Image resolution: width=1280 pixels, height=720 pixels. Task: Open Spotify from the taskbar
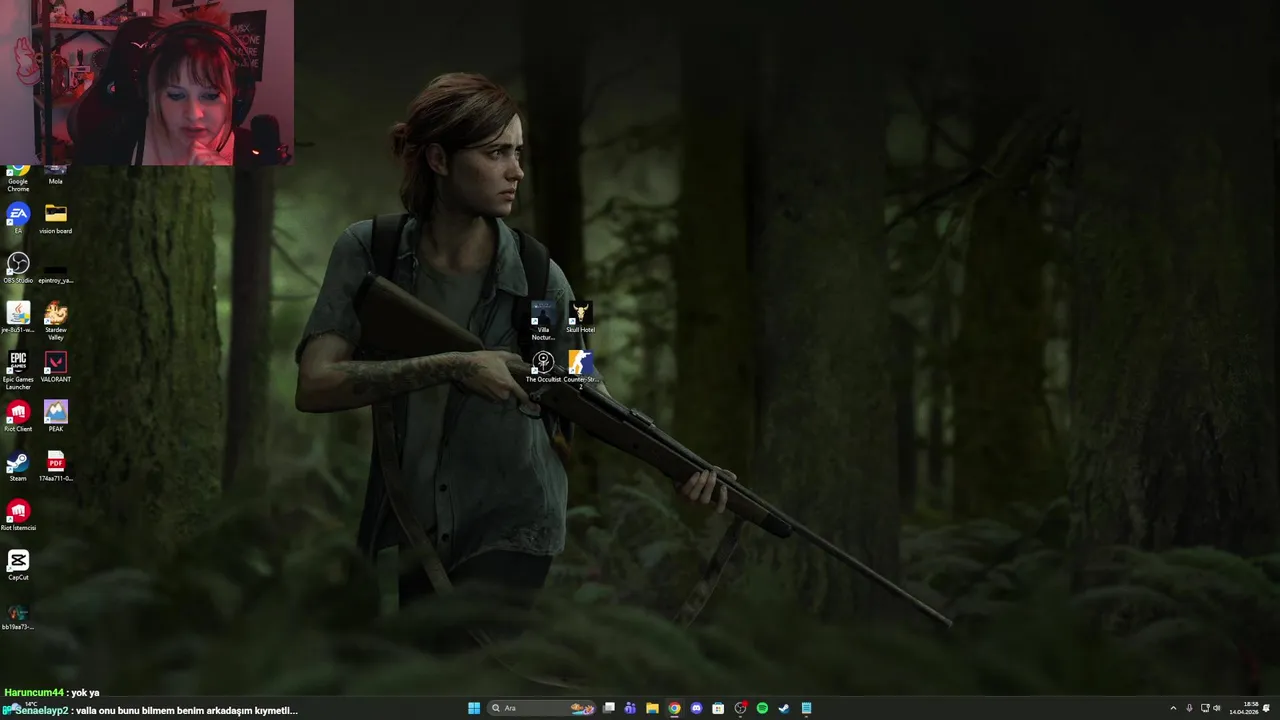[762, 708]
